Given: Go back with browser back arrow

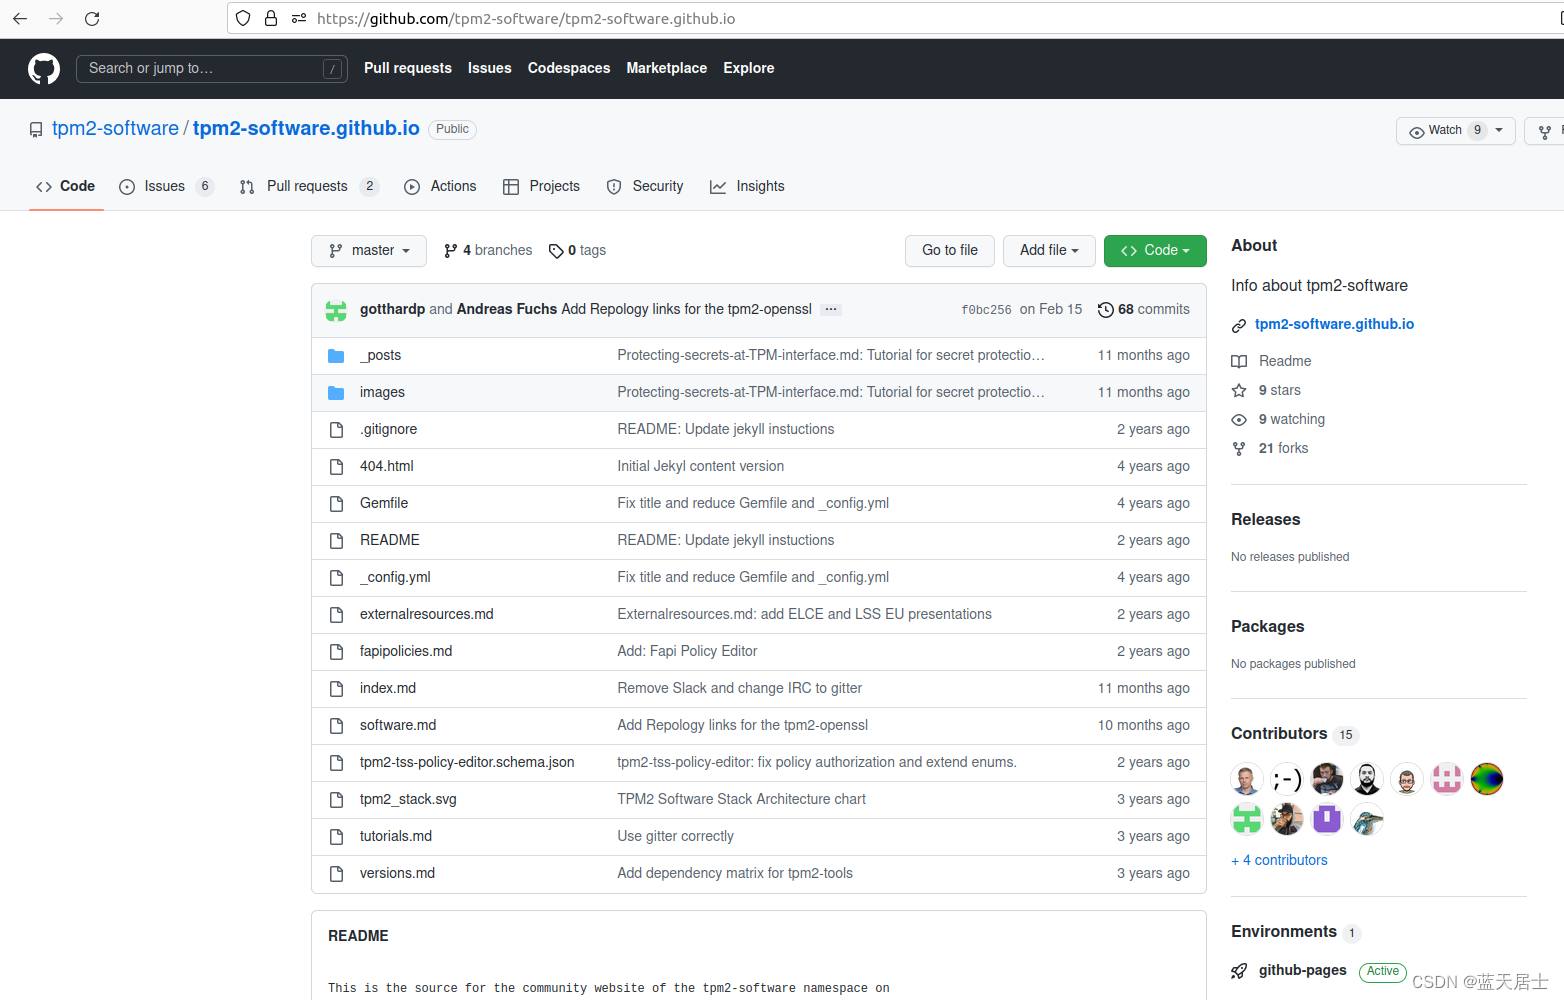Looking at the screenshot, I should click(x=20, y=19).
